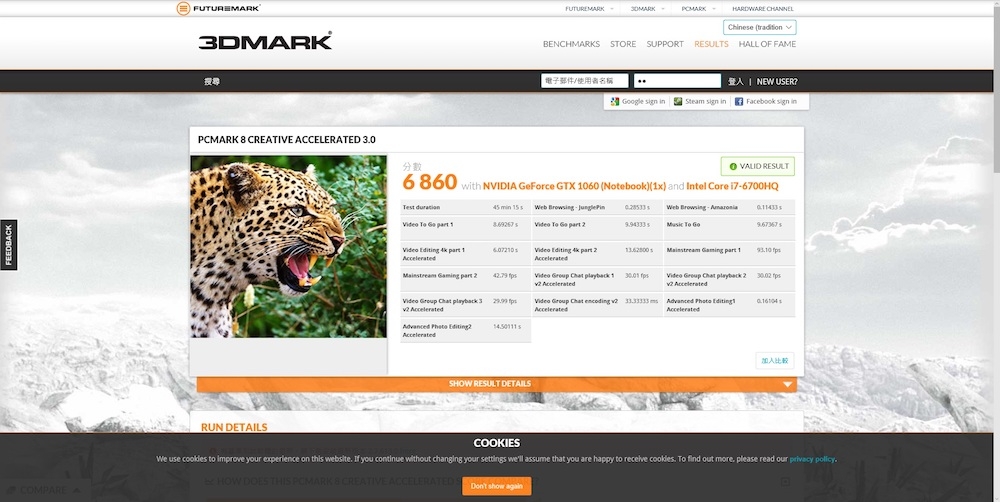The height and width of the screenshot is (502, 1000).
Task: Click the Futuremark logo icon
Action: 184,8
